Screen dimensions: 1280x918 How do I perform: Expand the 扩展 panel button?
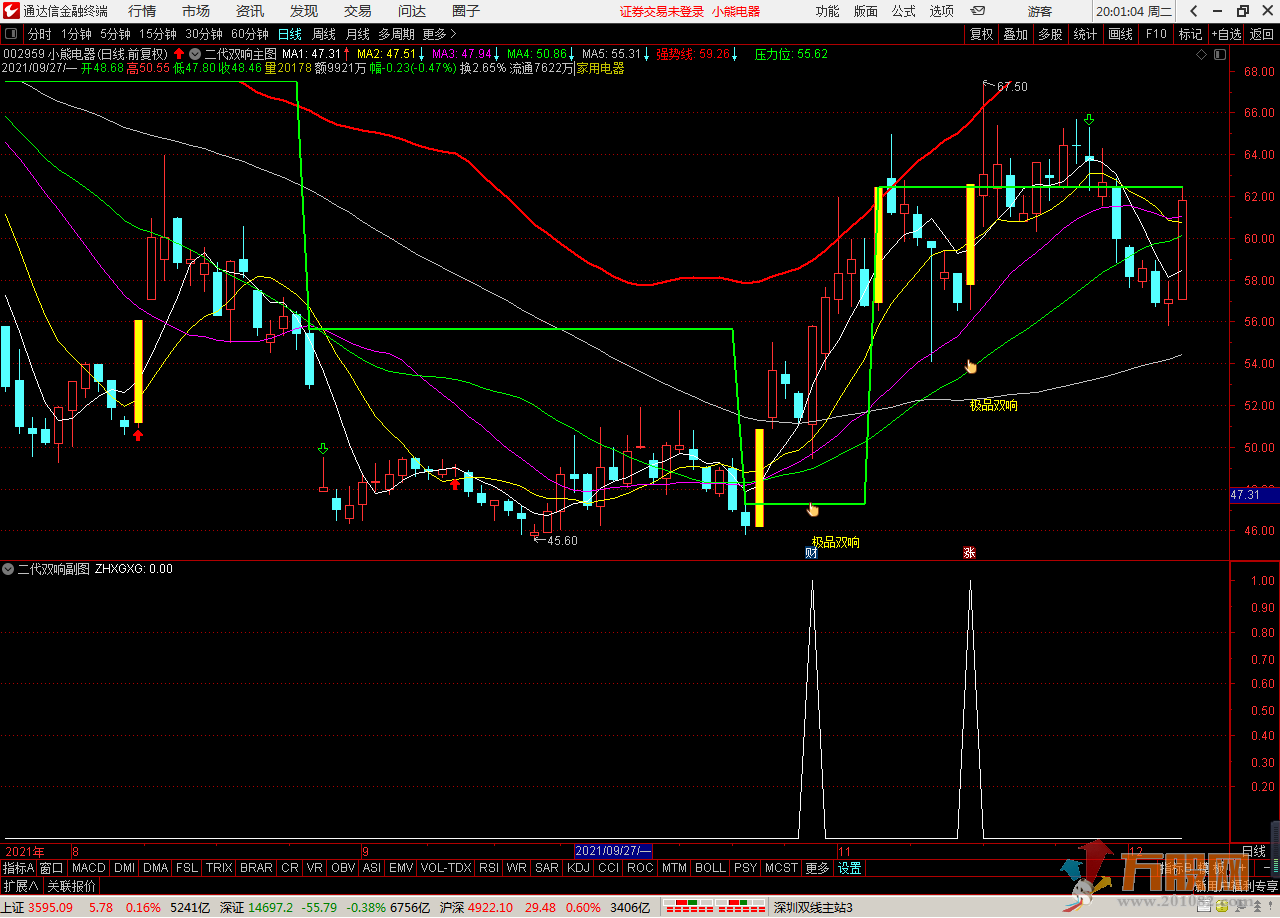pos(21,886)
